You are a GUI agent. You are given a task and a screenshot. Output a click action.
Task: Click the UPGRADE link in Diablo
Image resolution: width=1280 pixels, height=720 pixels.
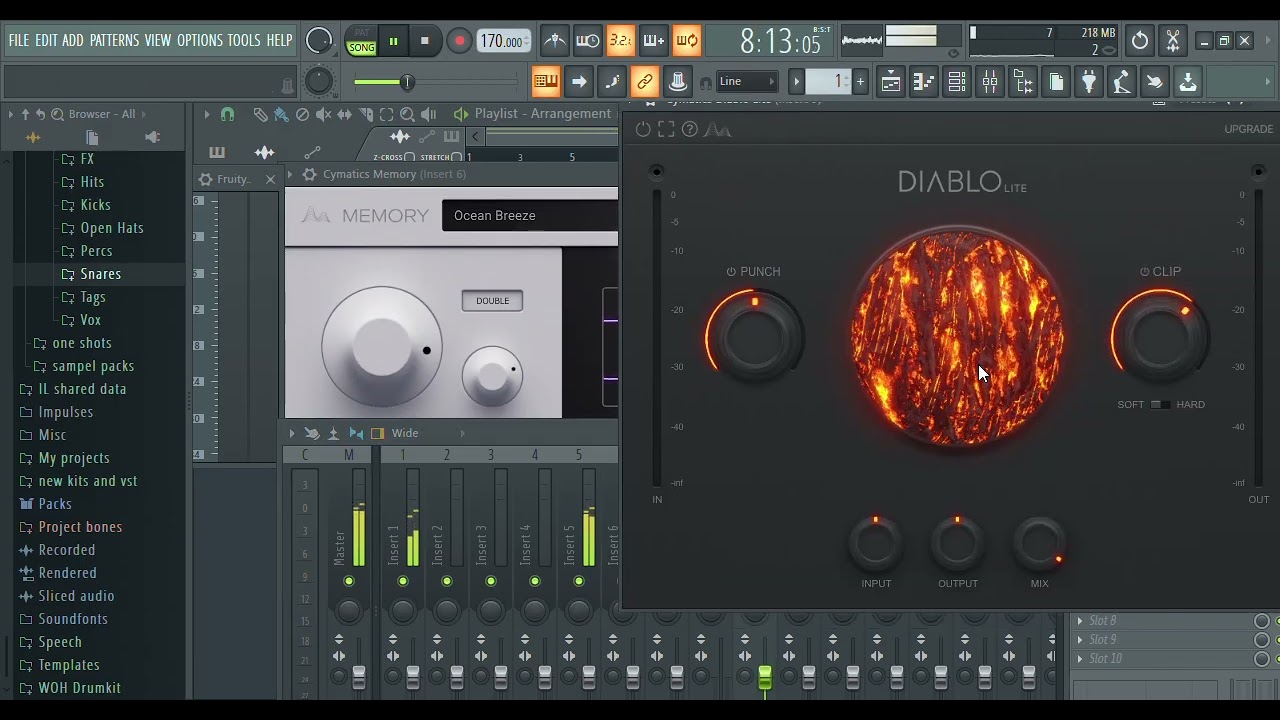pos(1248,129)
